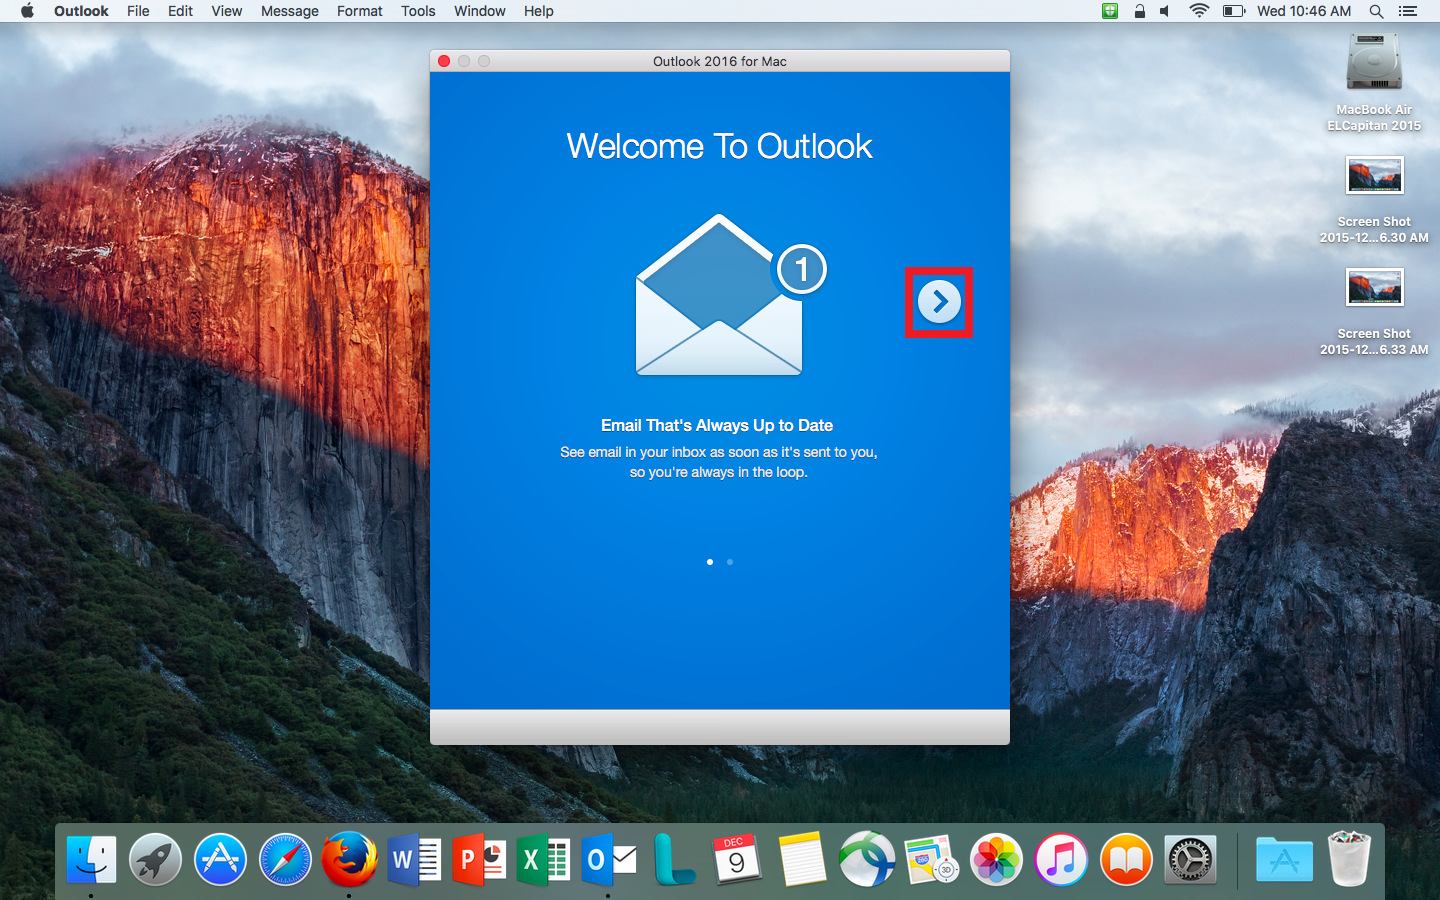The width and height of the screenshot is (1440, 900).
Task: Open the Format menu in menu bar
Action: (x=359, y=11)
